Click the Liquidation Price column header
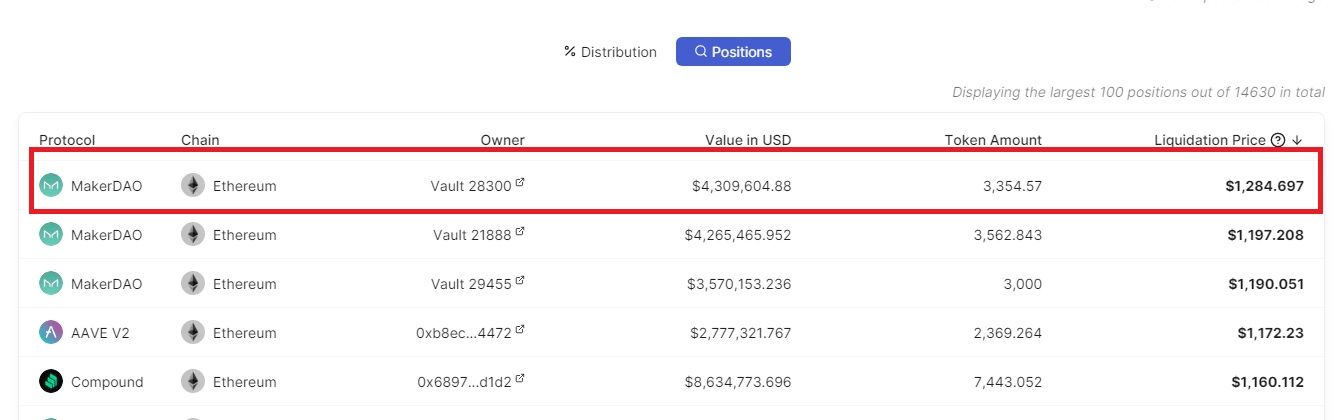Image resolution: width=1342 pixels, height=420 pixels. click(x=1210, y=140)
